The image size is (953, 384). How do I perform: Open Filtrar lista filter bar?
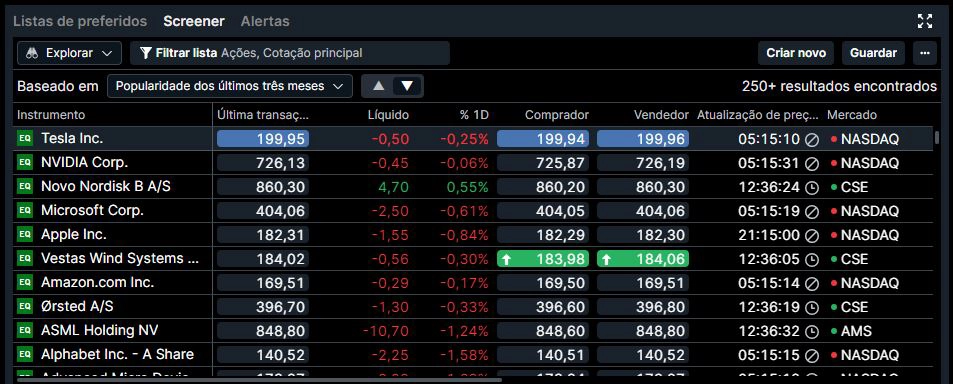pos(290,53)
